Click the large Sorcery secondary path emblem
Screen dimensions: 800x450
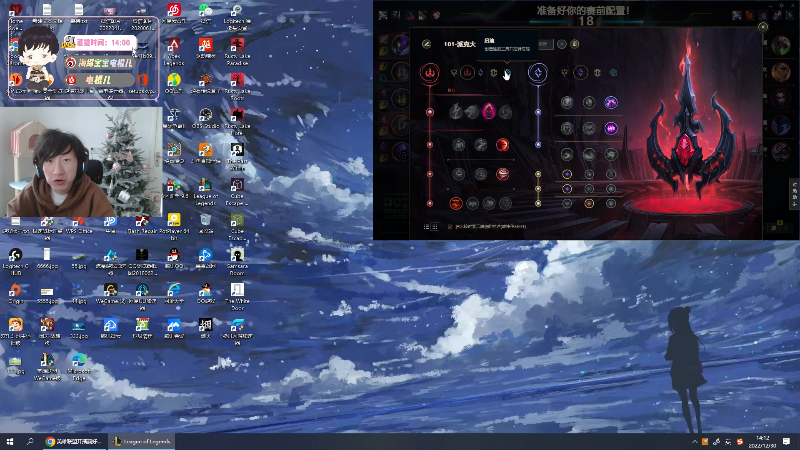[x=538, y=72]
